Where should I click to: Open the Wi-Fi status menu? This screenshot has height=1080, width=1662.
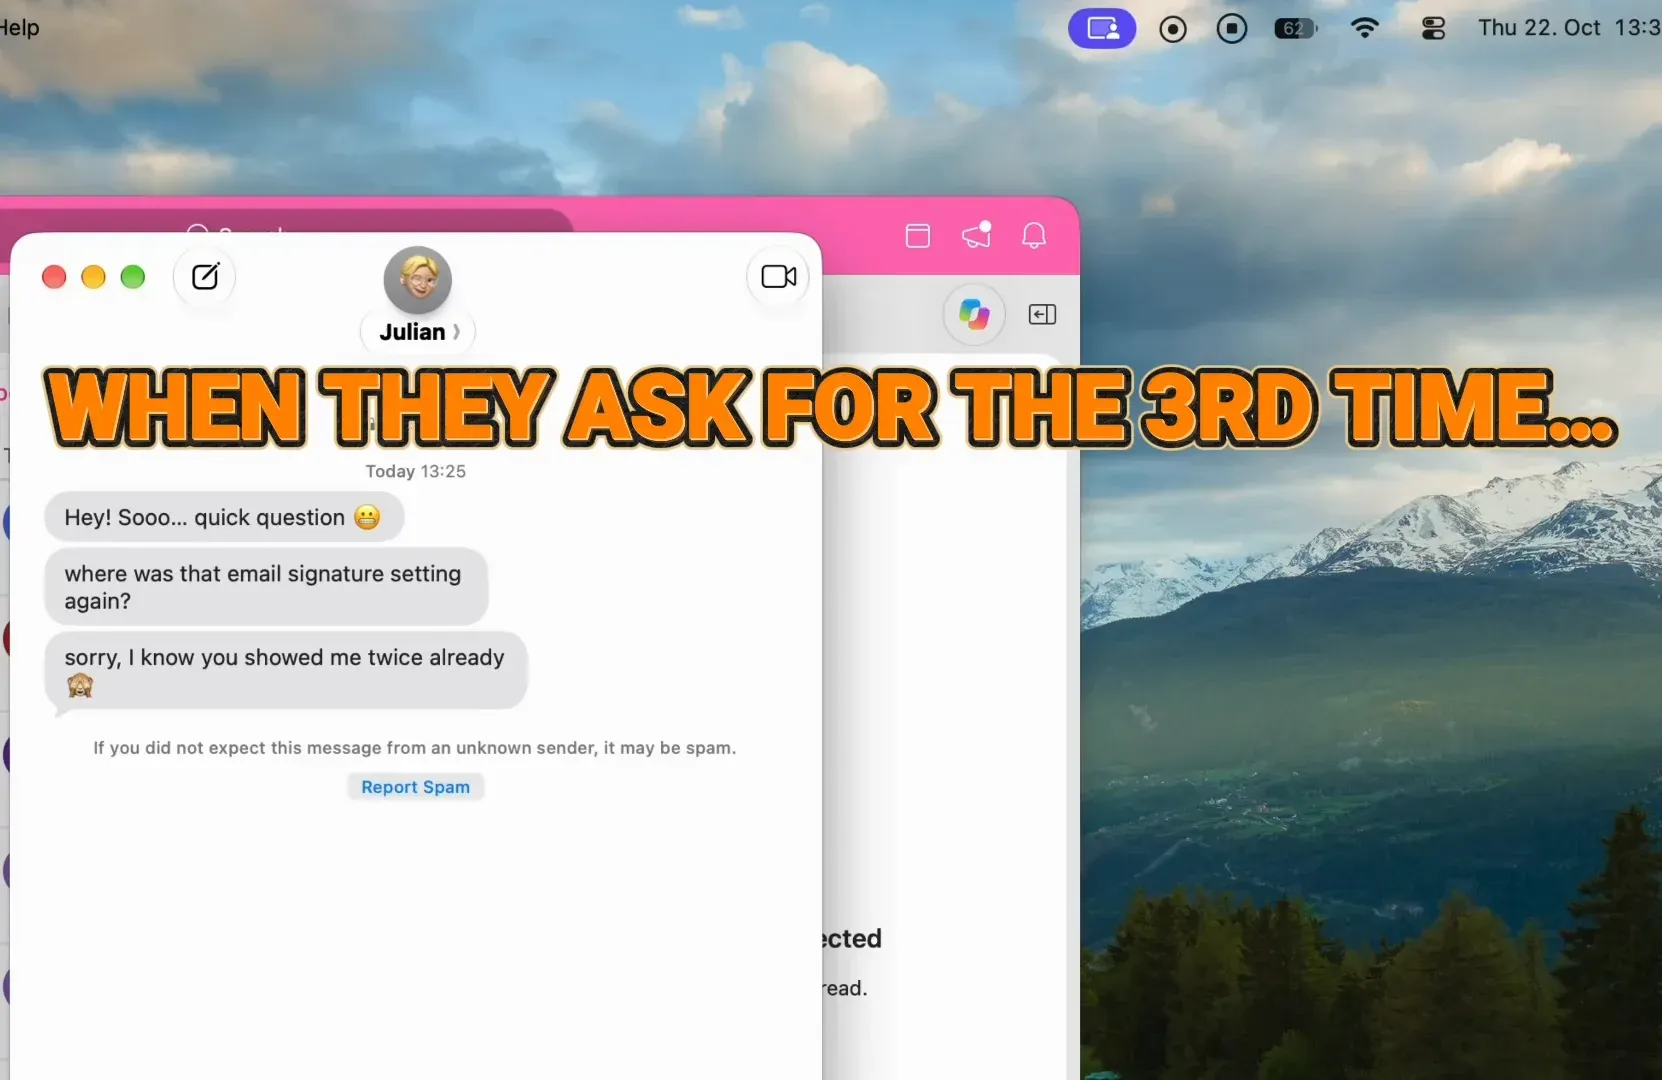[x=1364, y=28]
